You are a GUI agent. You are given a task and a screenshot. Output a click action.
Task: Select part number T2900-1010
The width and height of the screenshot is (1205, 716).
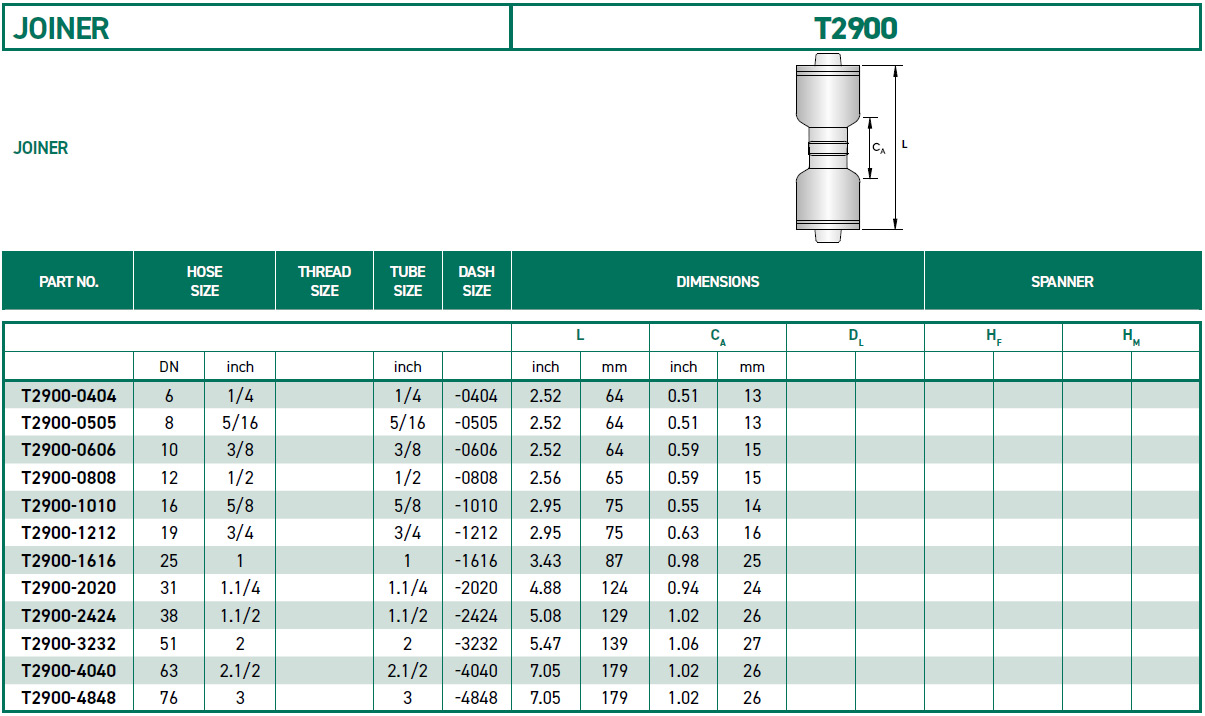tap(68, 506)
